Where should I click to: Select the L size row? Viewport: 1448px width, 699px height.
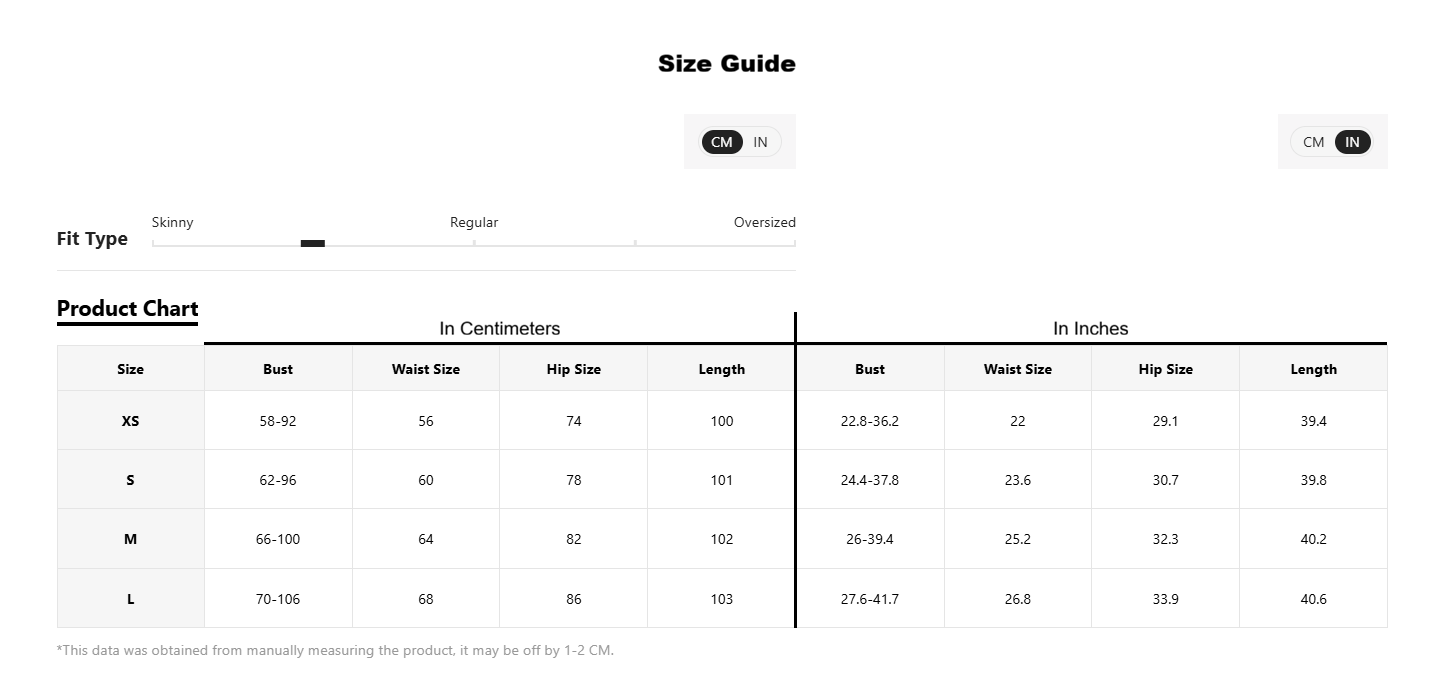[722, 599]
